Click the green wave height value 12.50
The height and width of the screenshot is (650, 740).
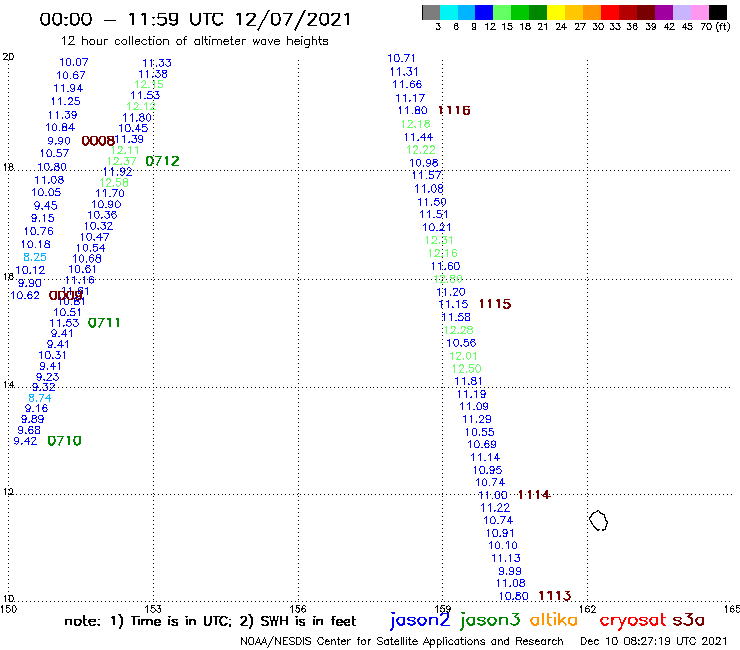(466, 369)
